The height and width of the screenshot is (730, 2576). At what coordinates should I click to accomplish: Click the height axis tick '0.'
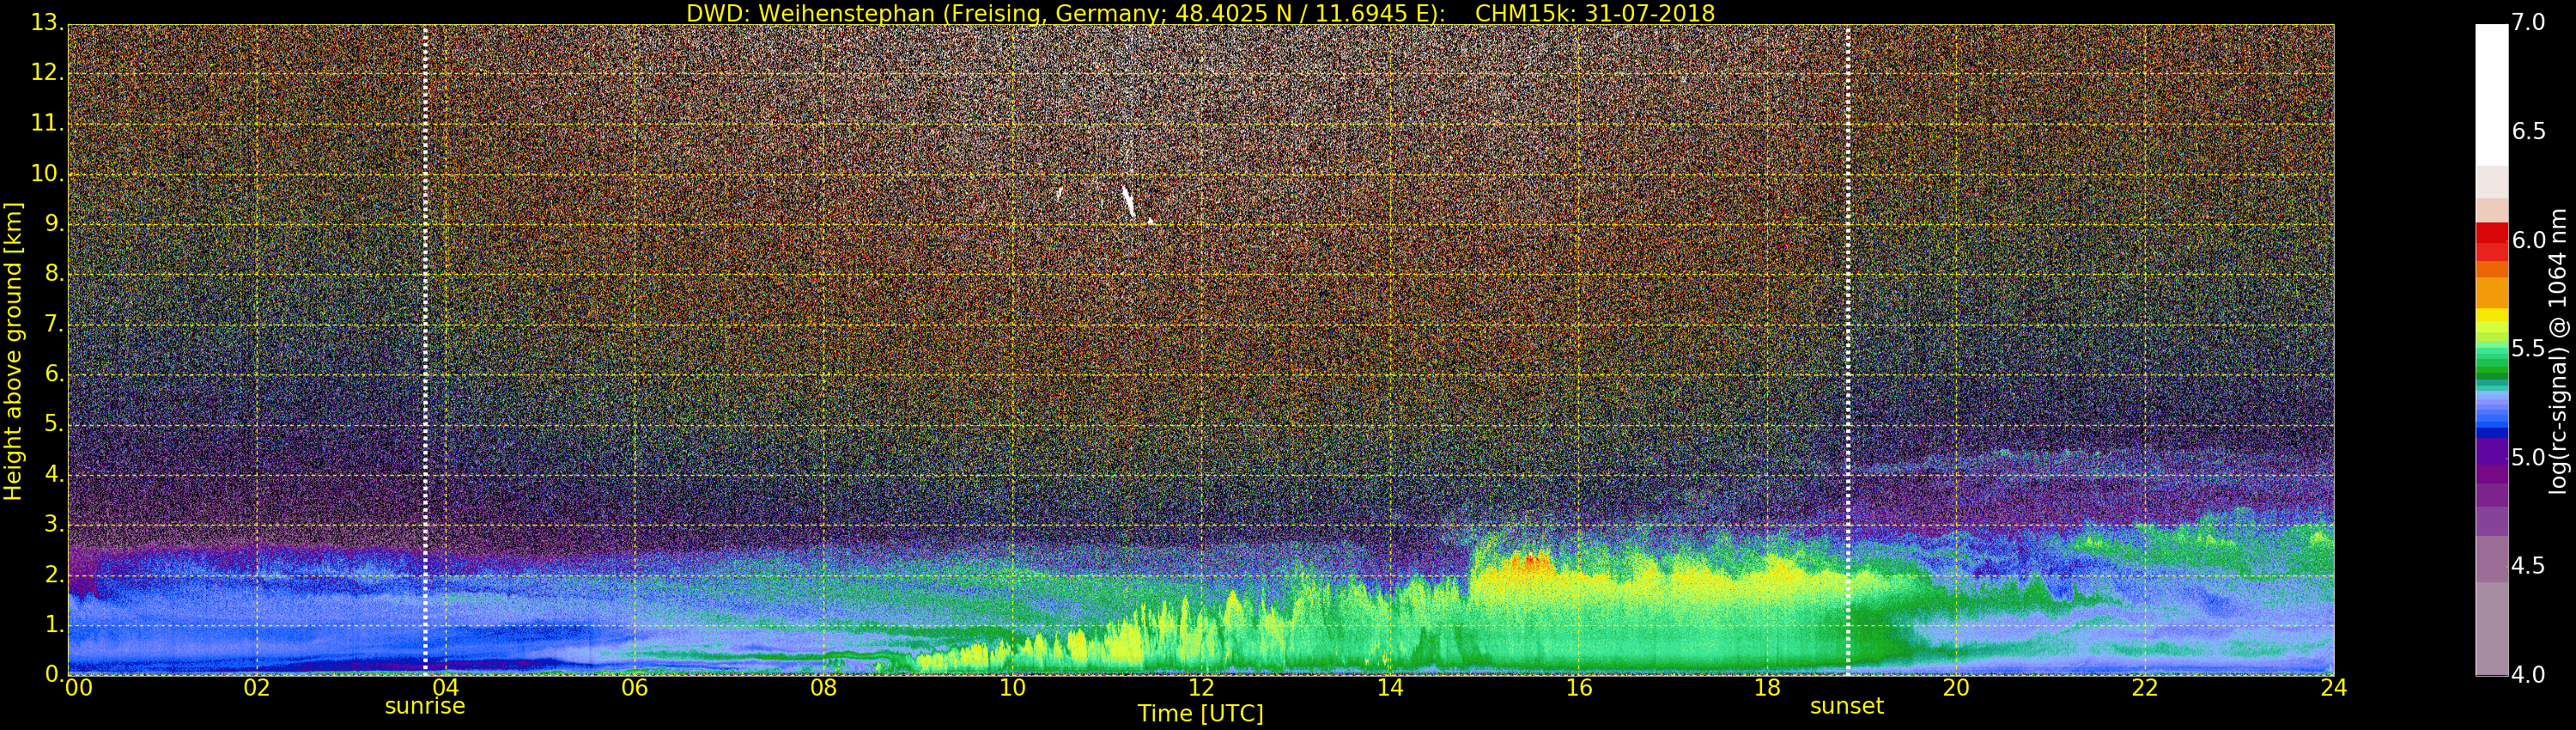(54, 674)
